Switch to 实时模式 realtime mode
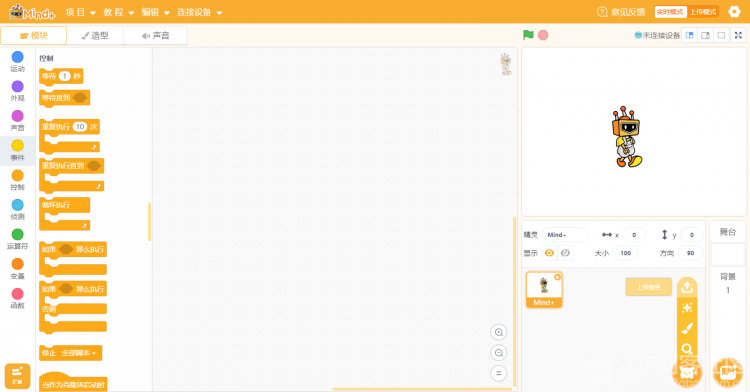 click(x=670, y=12)
